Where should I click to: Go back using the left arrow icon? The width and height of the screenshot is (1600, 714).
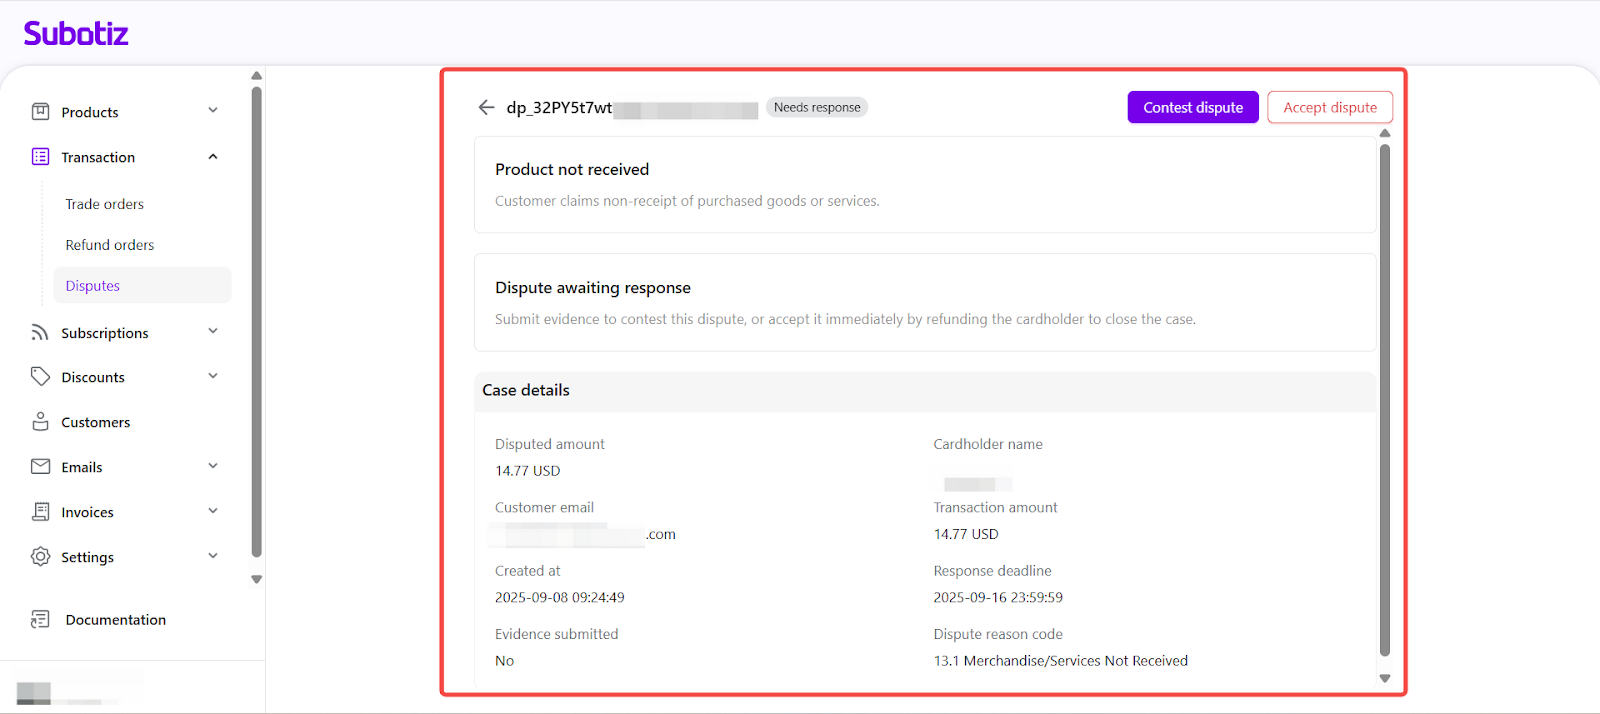click(x=486, y=107)
